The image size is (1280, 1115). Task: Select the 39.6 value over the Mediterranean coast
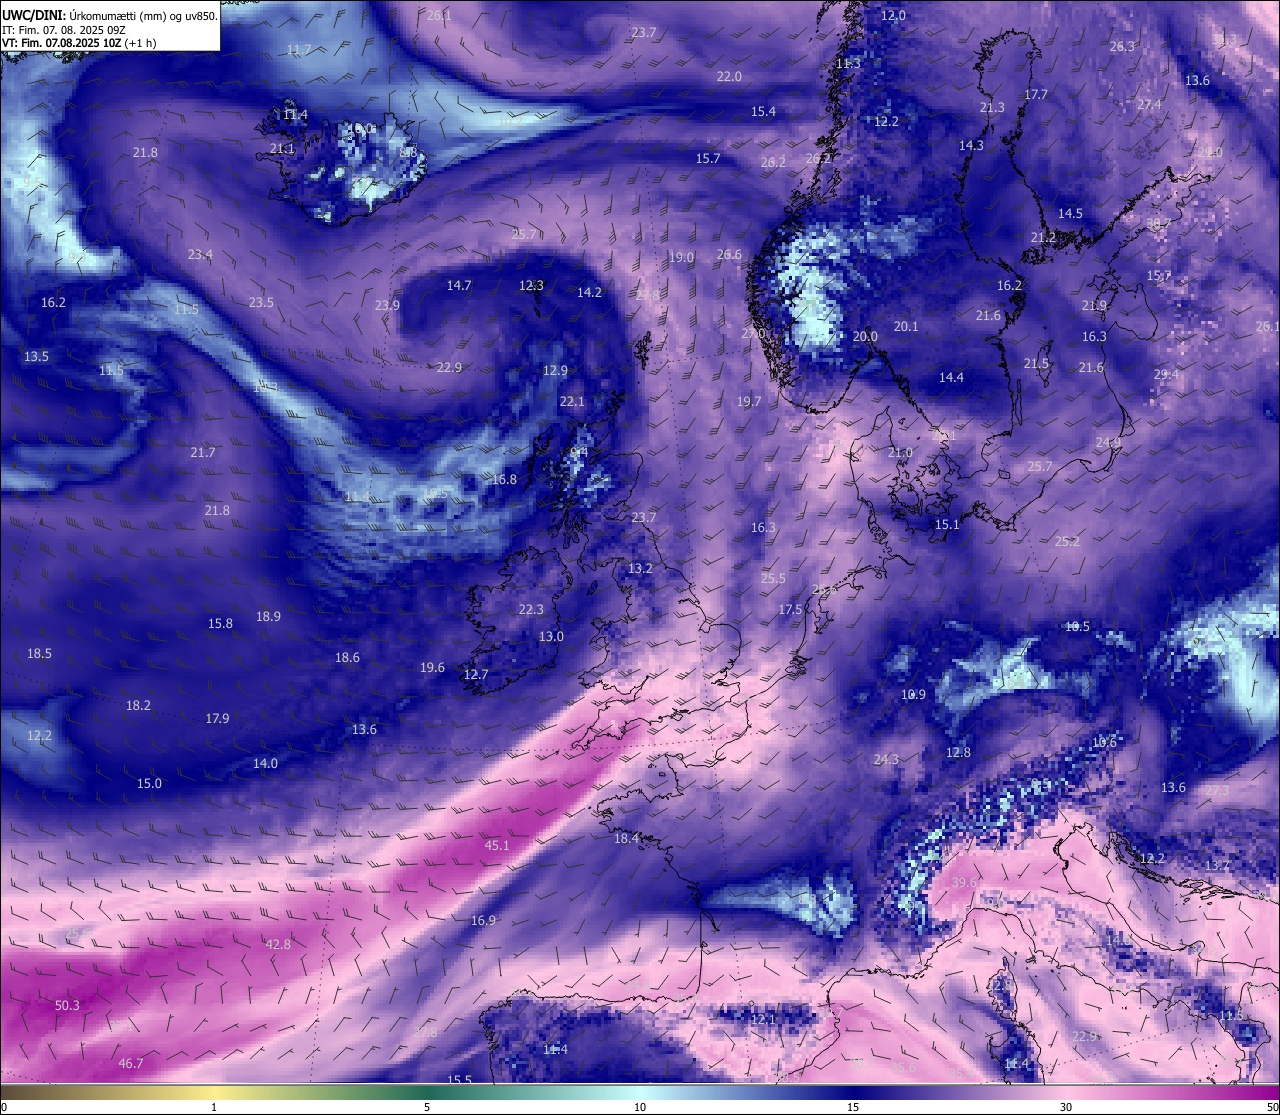(964, 882)
